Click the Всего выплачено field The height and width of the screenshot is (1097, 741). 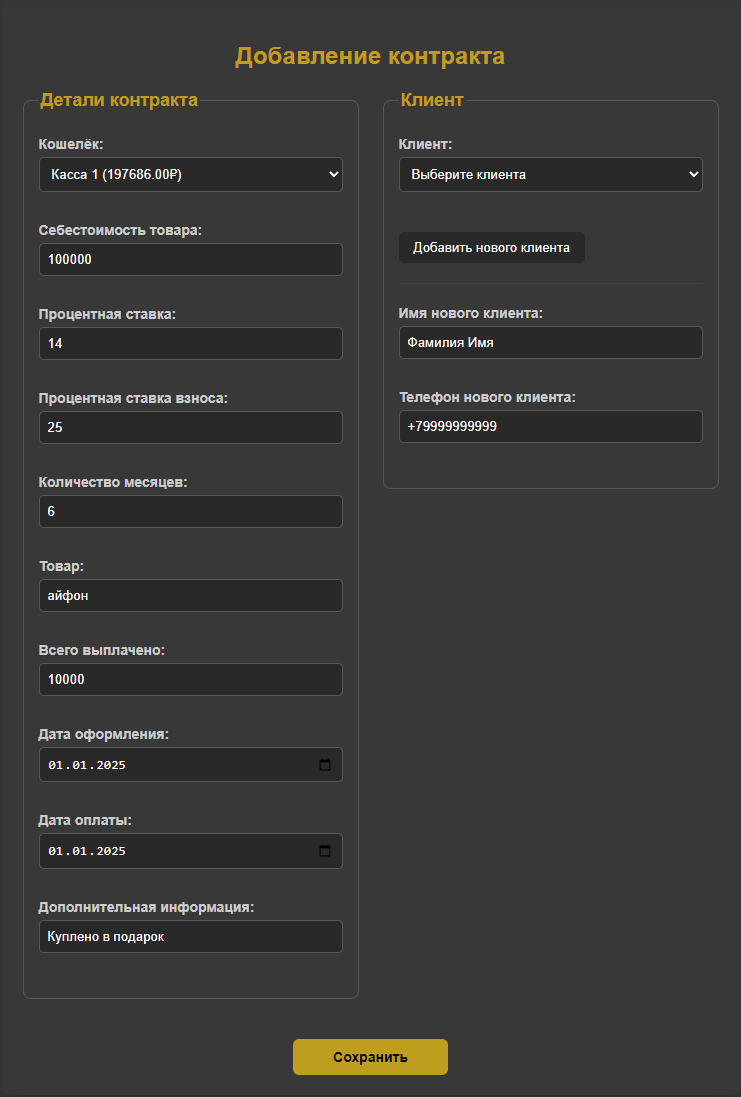point(190,679)
